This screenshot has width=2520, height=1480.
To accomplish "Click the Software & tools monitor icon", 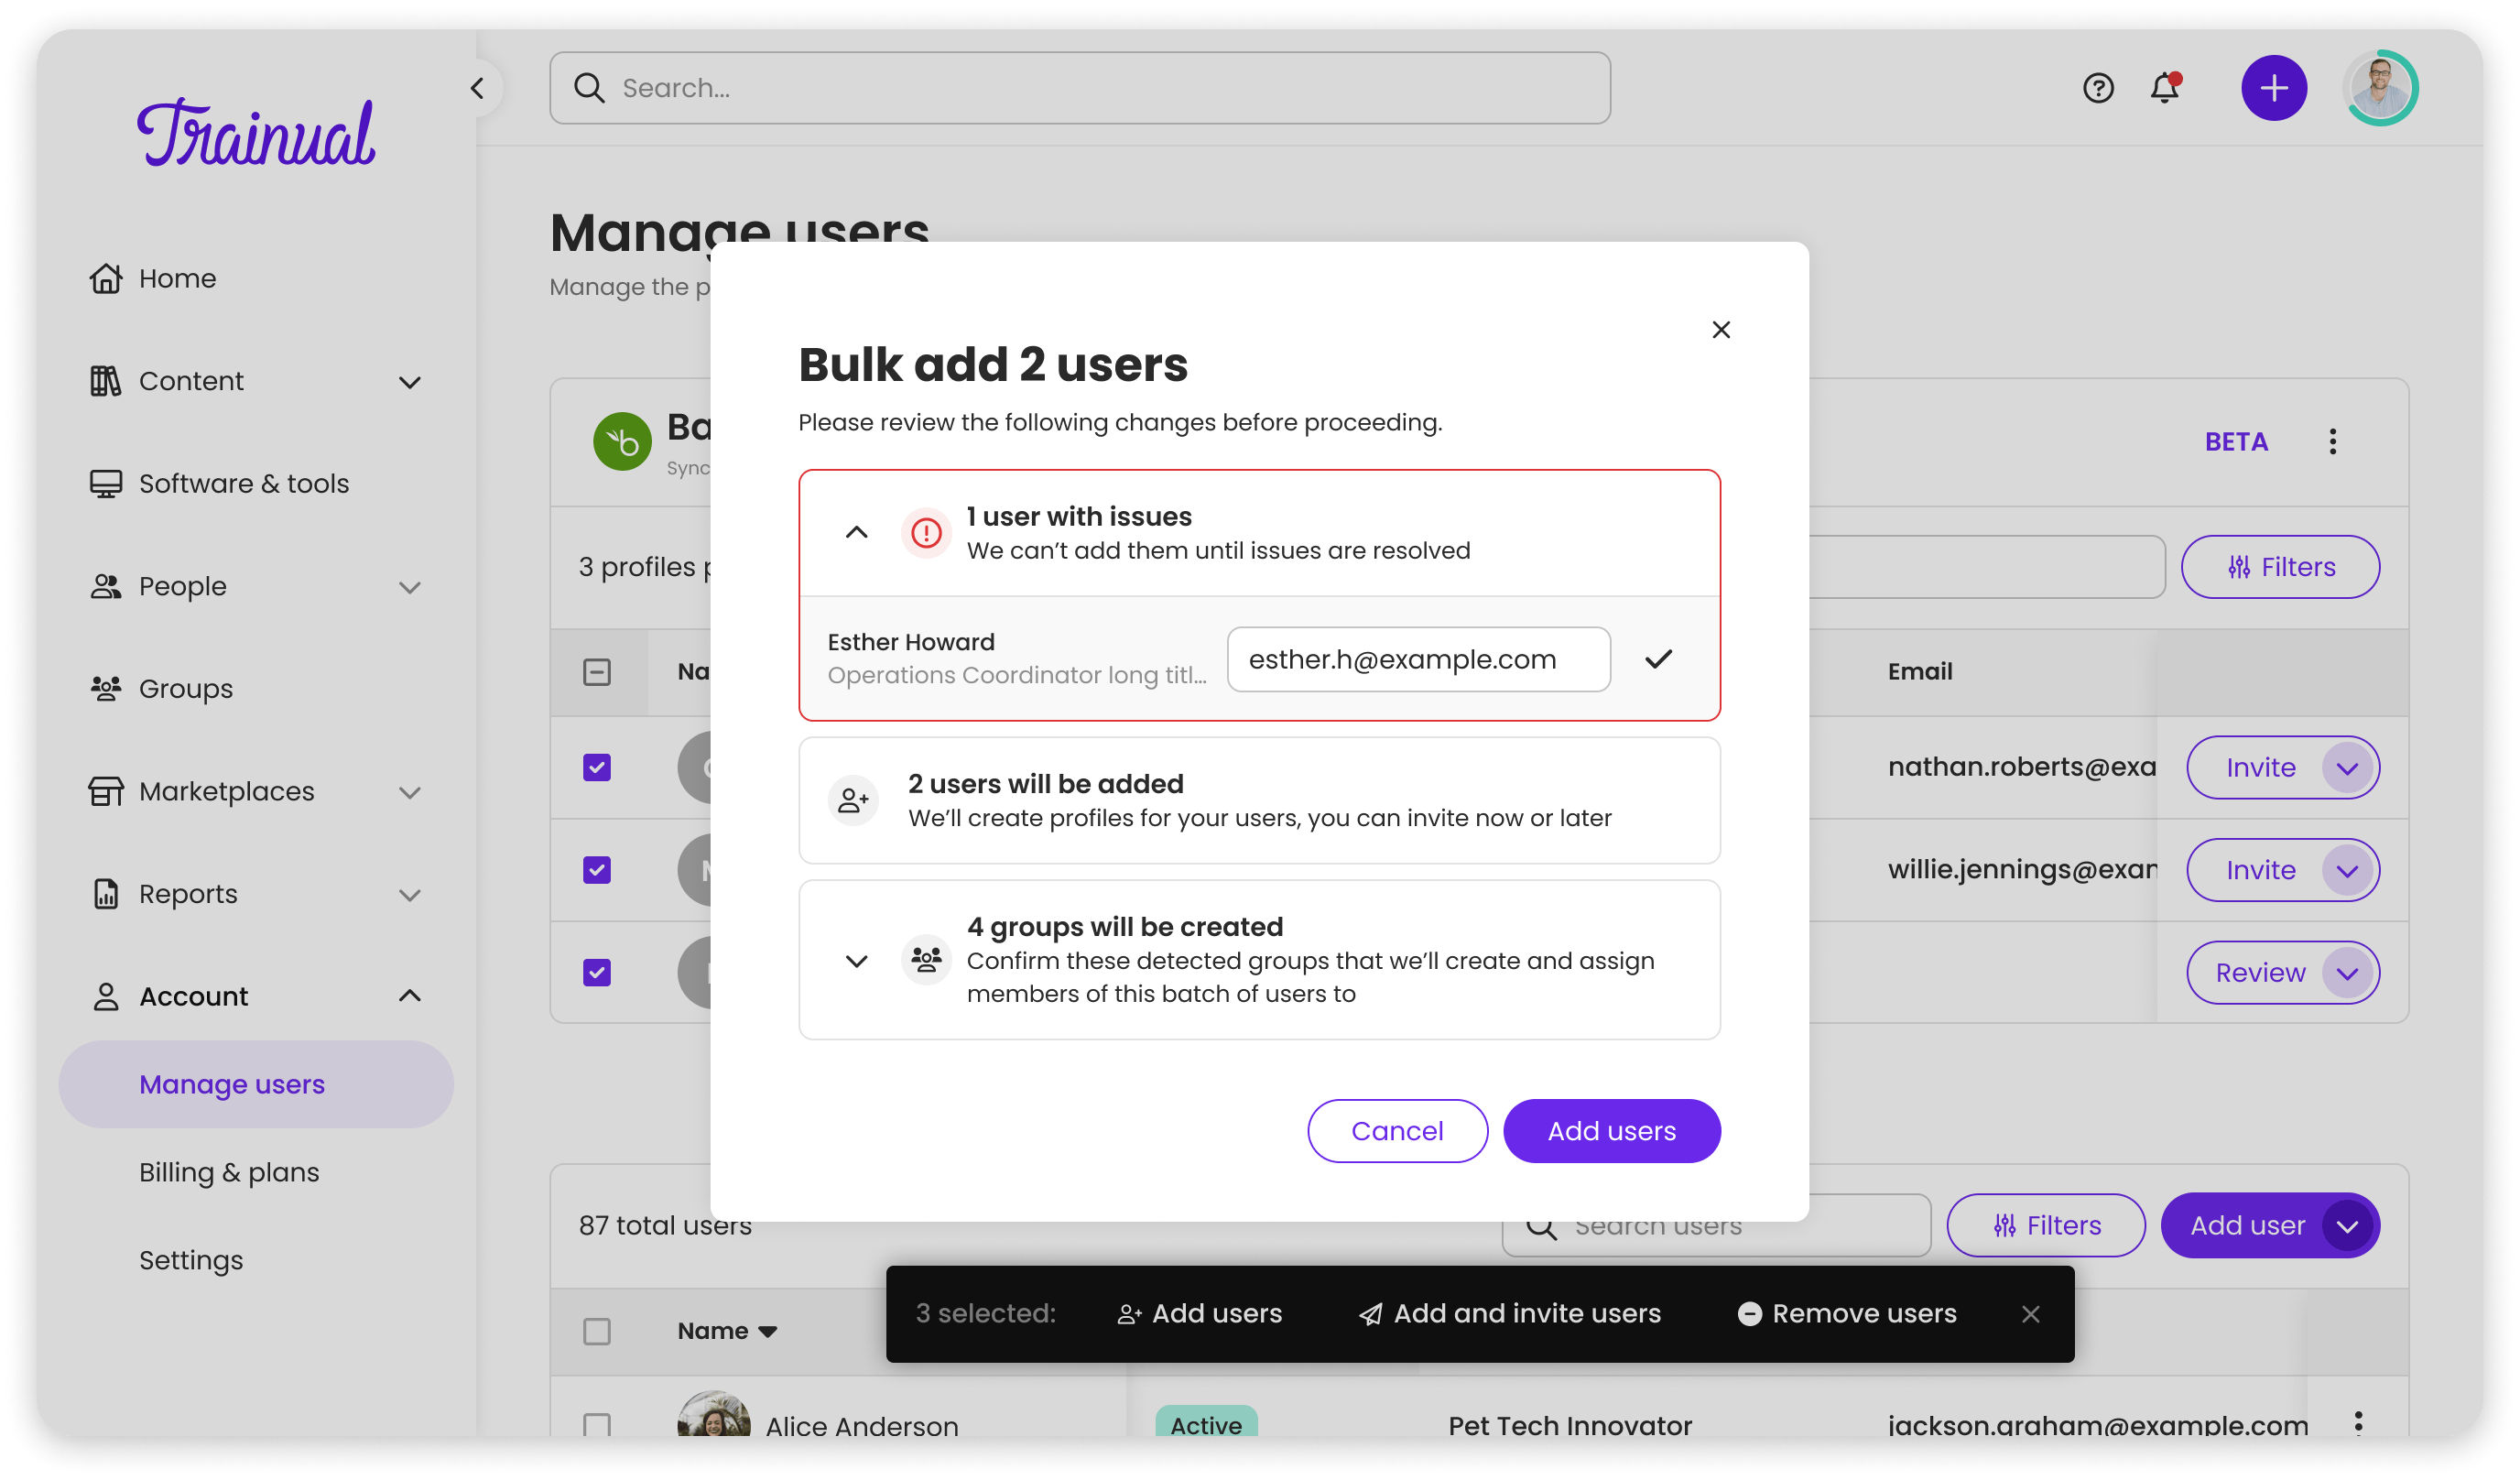I will pyautogui.click(x=106, y=484).
